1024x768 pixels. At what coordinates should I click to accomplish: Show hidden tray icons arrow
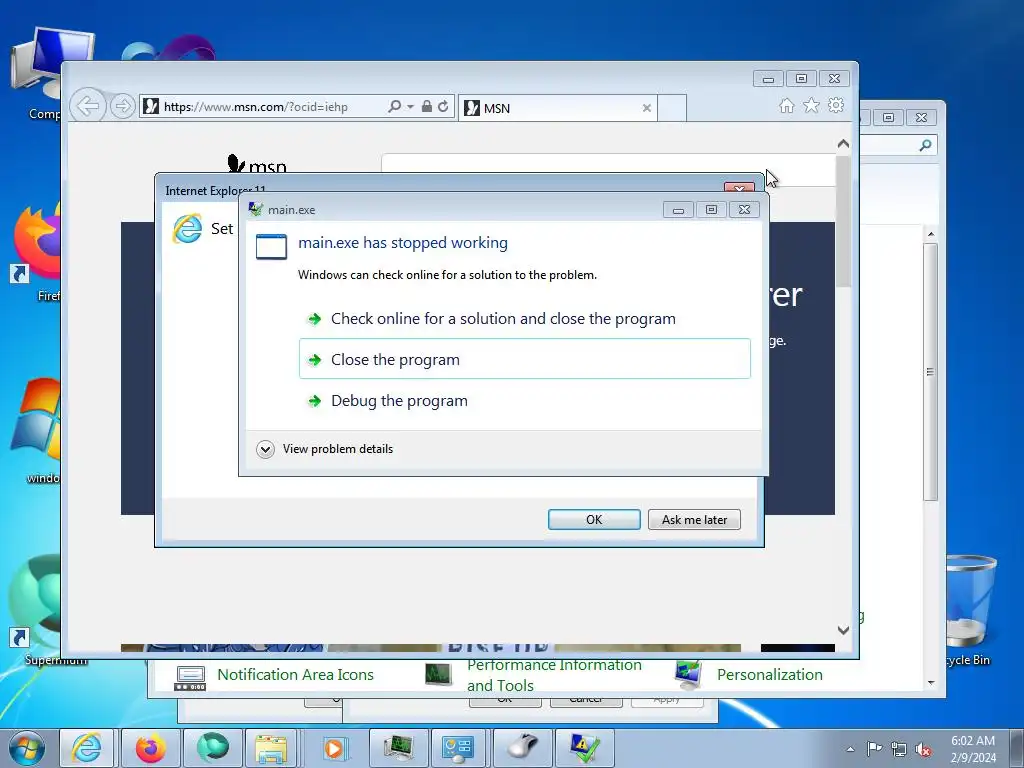tap(850, 749)
